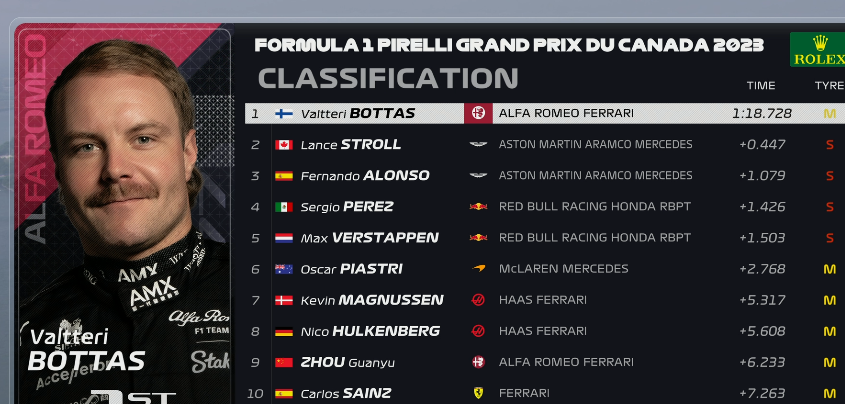Click the Finland flag beside Bottas

(x=284, y=114)
